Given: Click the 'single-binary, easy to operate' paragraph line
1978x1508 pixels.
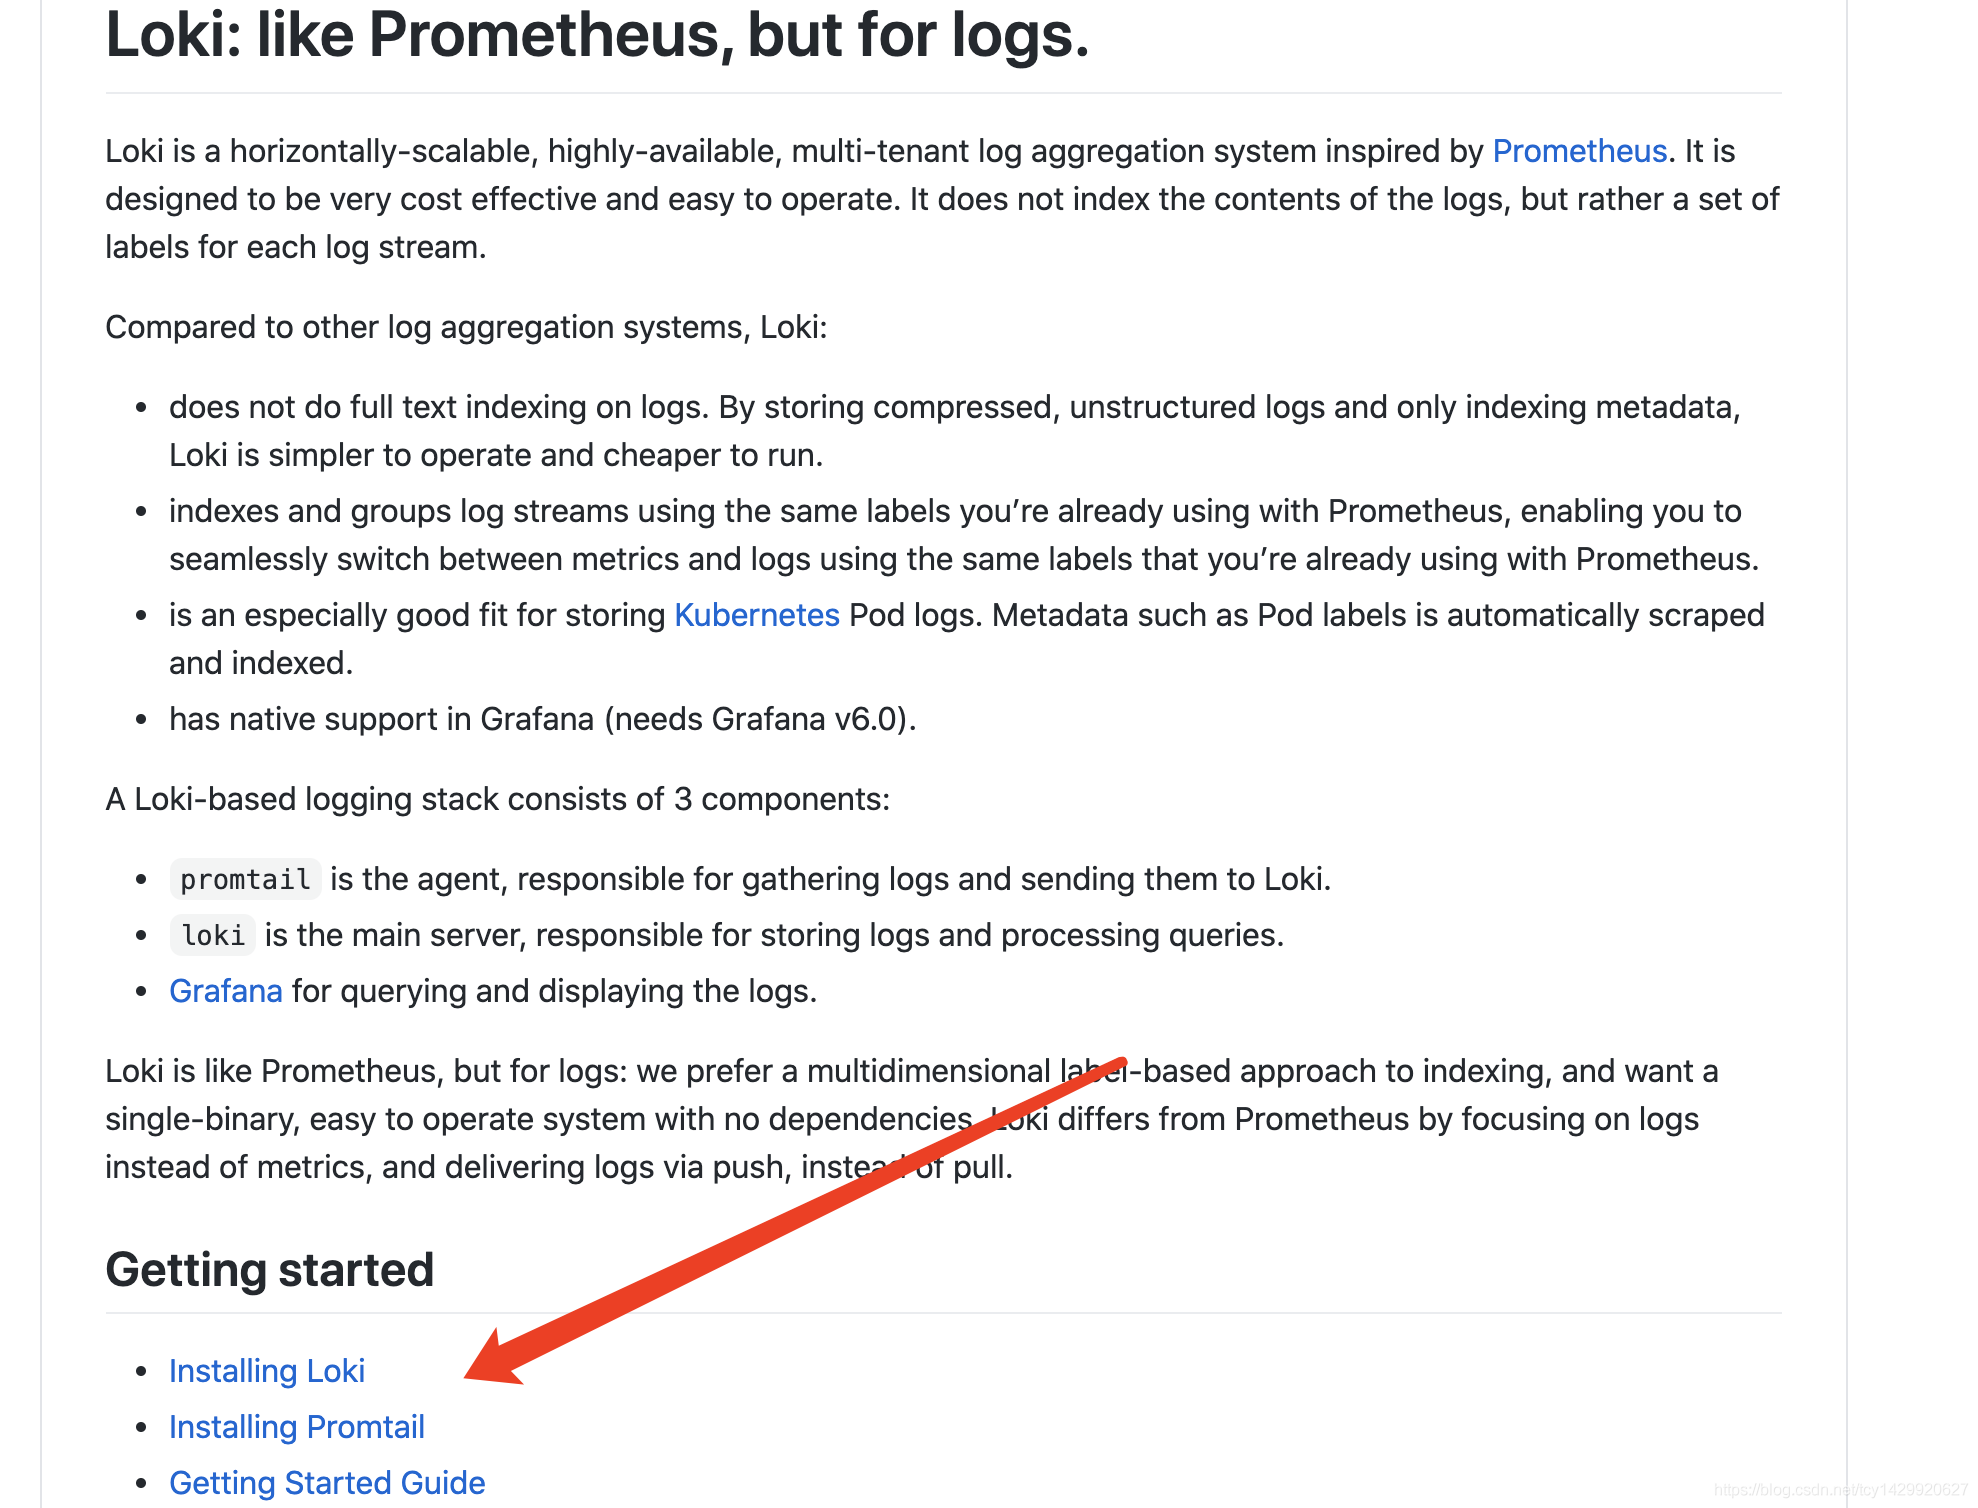Looking at the screenshot, I should click(540, 1120).
